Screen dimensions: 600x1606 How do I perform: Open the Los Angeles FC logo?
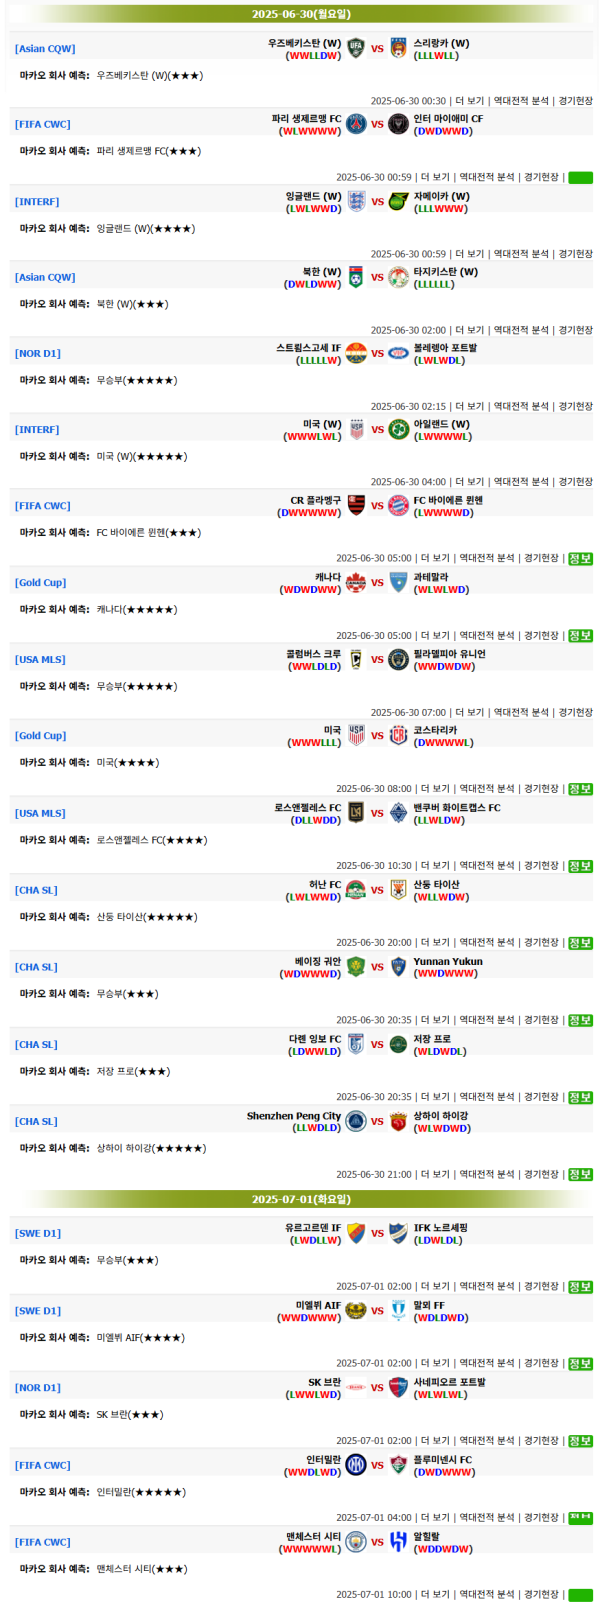coord(356,813)
